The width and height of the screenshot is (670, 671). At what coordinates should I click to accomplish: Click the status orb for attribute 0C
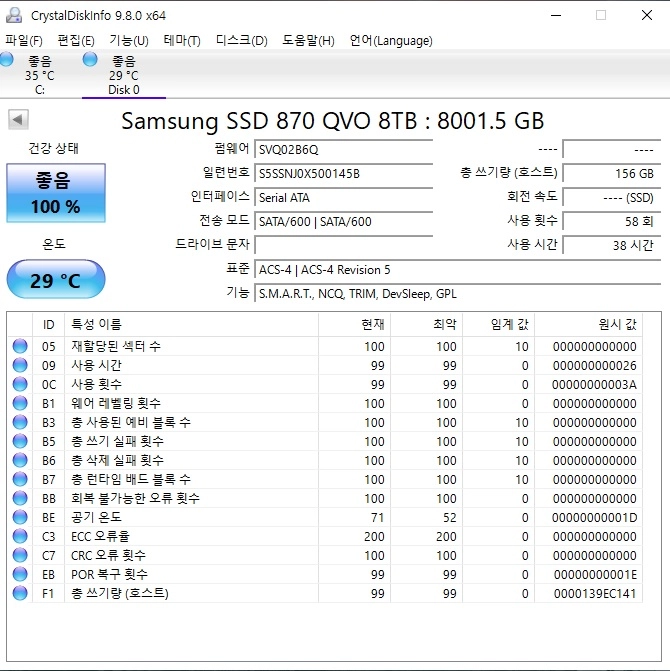click(x=20, y=384)
